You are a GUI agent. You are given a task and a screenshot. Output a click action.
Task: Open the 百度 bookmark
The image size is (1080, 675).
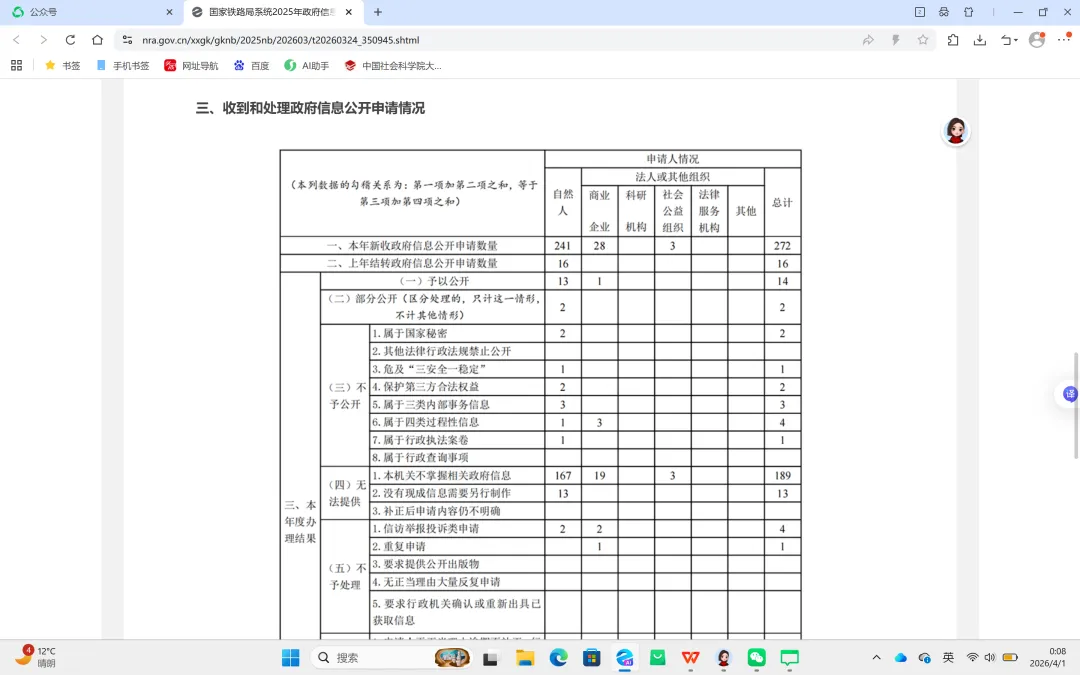(251, 65)
